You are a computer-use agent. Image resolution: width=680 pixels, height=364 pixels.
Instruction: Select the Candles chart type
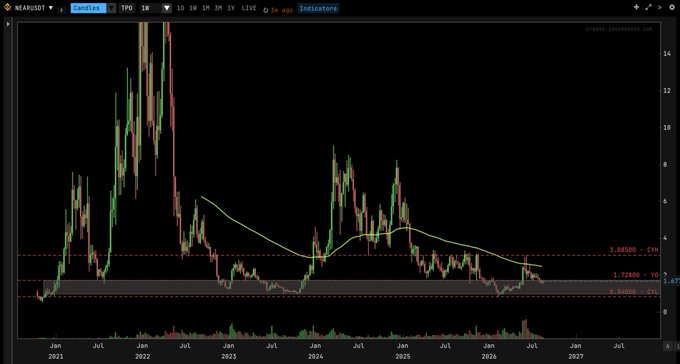click(x=88, y=8)
